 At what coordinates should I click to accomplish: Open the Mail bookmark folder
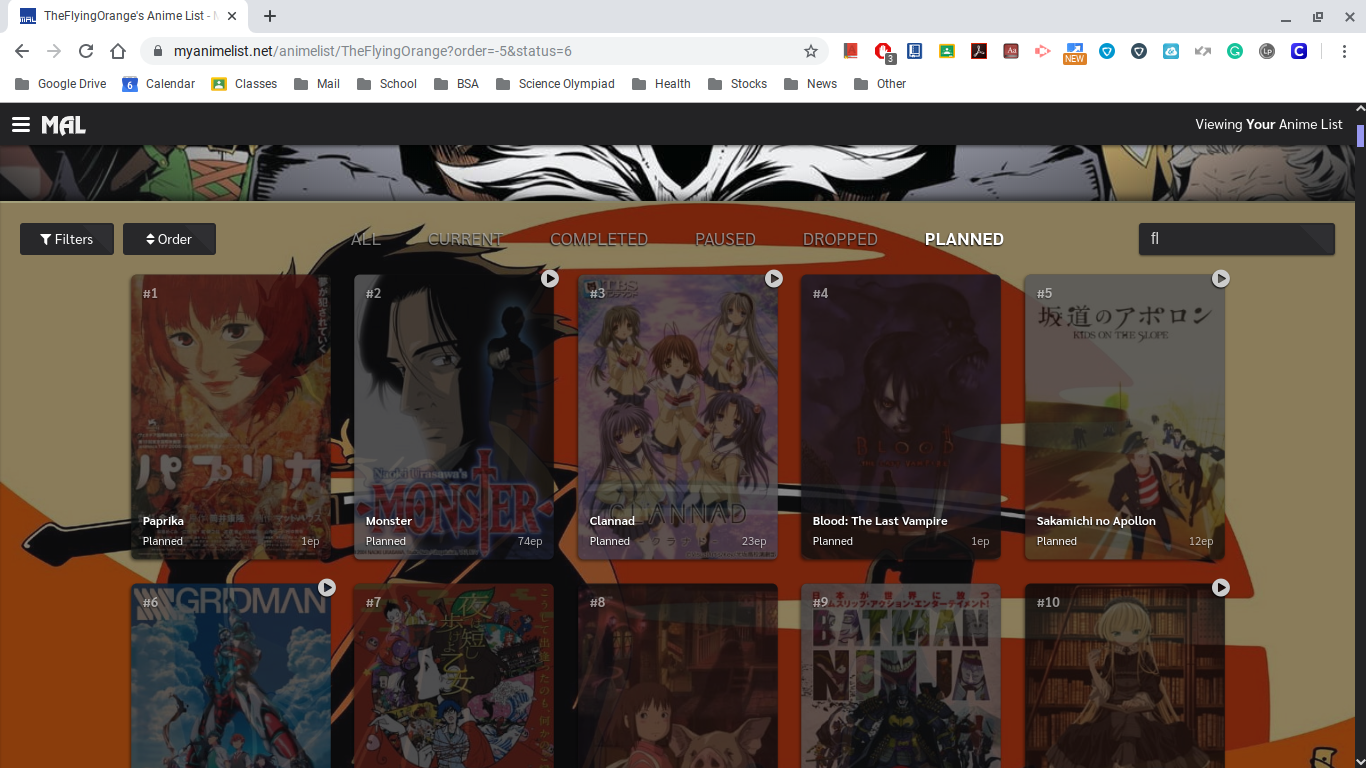pos(317,84)
